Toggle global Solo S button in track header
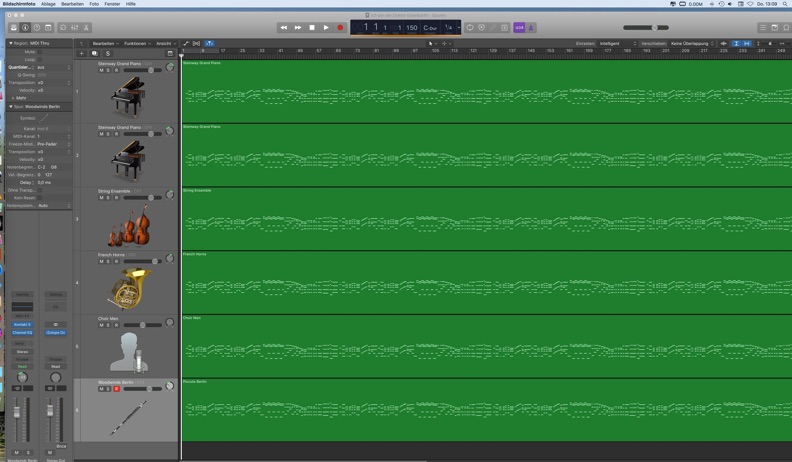This screenshot has height=462, width=792. pos(108,54)
